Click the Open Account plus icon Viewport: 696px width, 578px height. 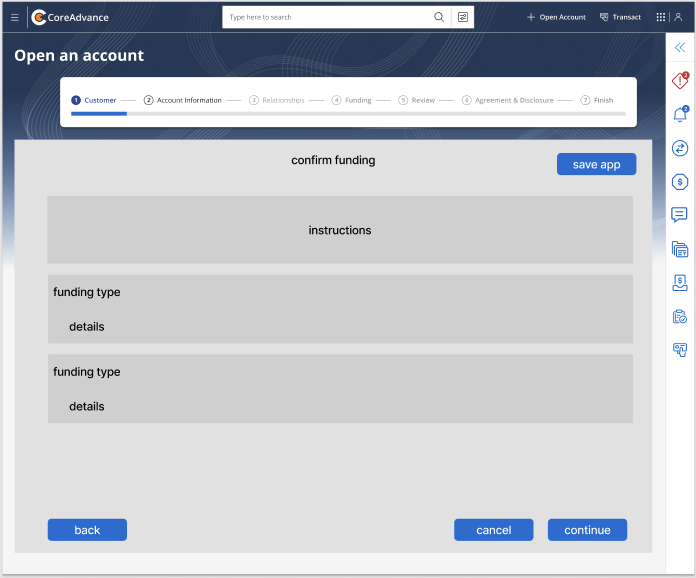coord(530,17)
